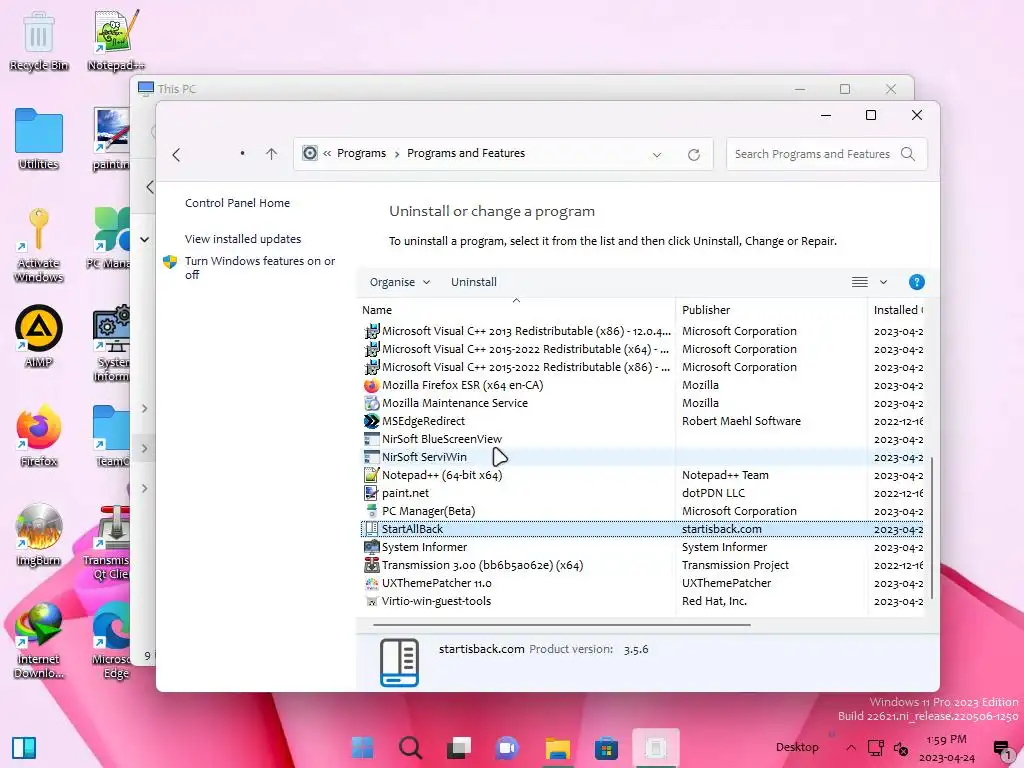
Task: Select Virtio-win-guest-tools entry
Action: click(x=643, y=601)
